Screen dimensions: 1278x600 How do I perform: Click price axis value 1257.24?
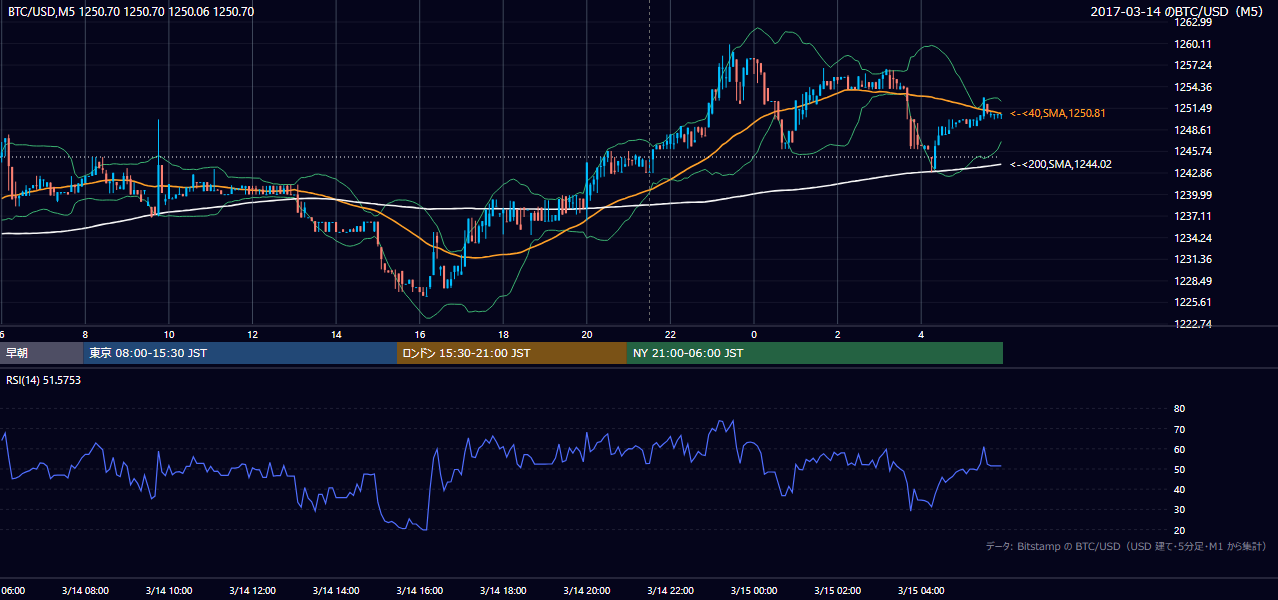click(x=1193, y=65)
